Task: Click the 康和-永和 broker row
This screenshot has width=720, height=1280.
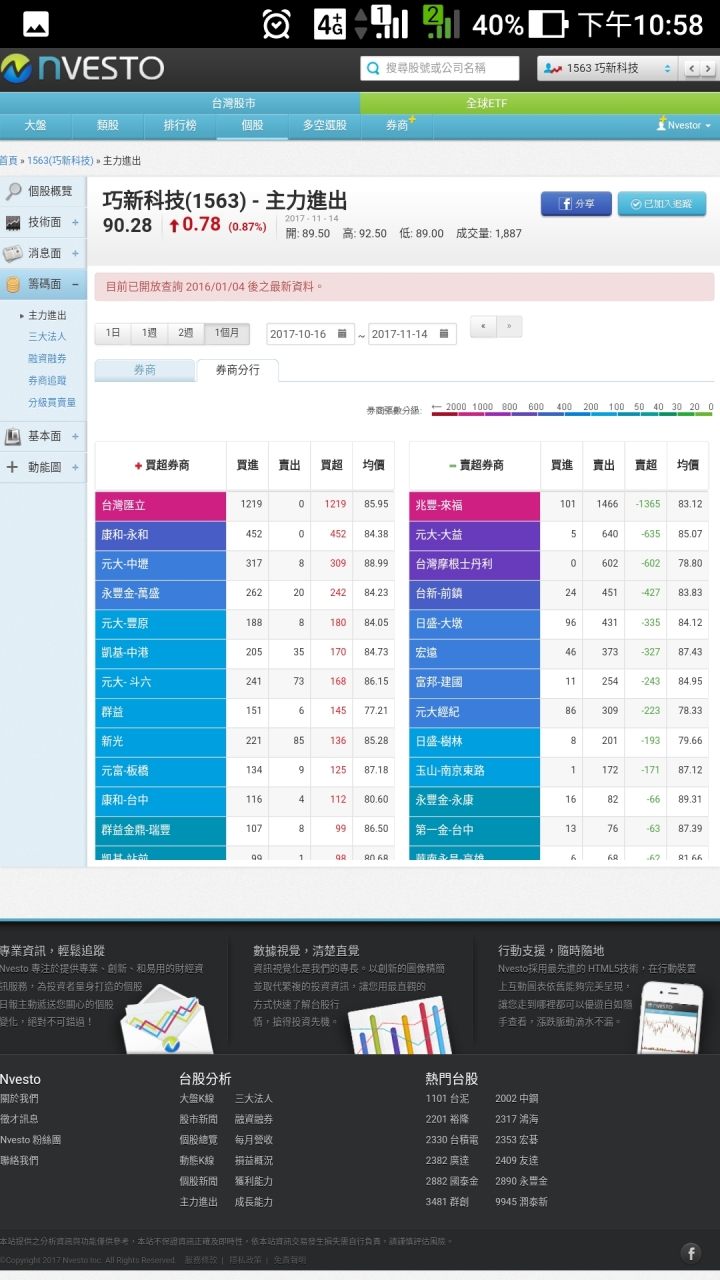Action: click(244, 534)
